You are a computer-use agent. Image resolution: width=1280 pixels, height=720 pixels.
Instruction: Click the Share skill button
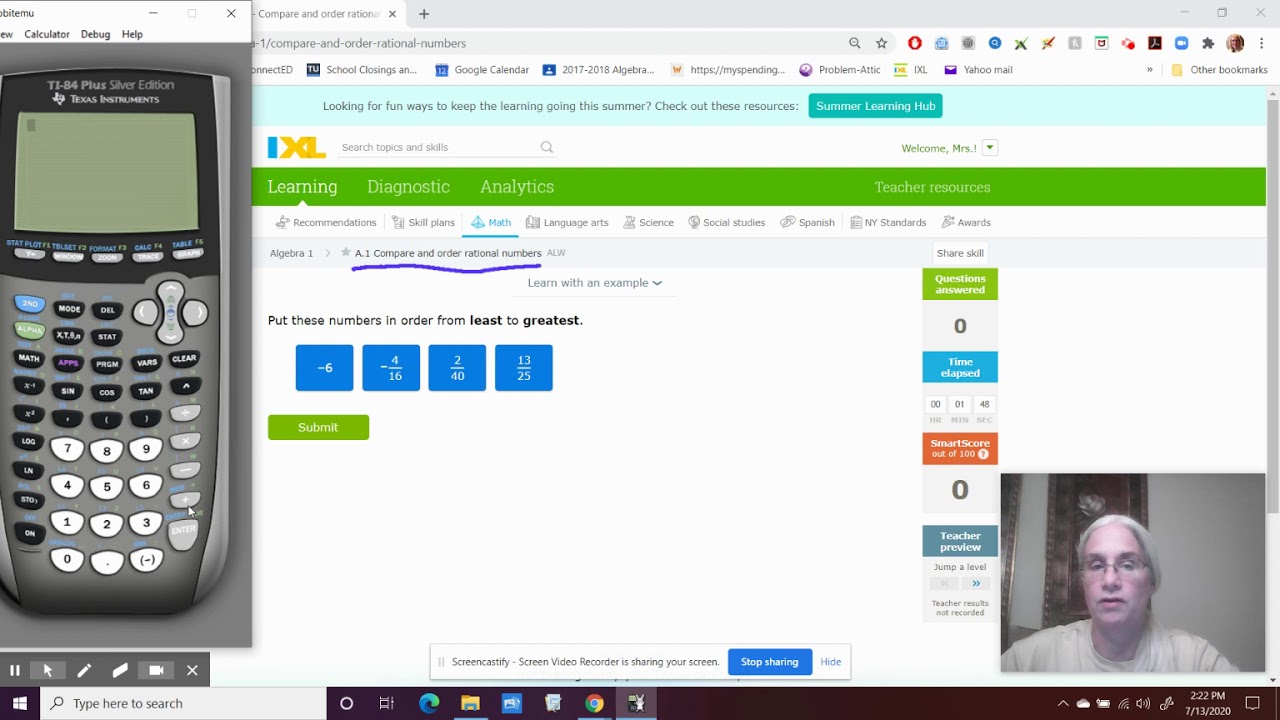960,253
